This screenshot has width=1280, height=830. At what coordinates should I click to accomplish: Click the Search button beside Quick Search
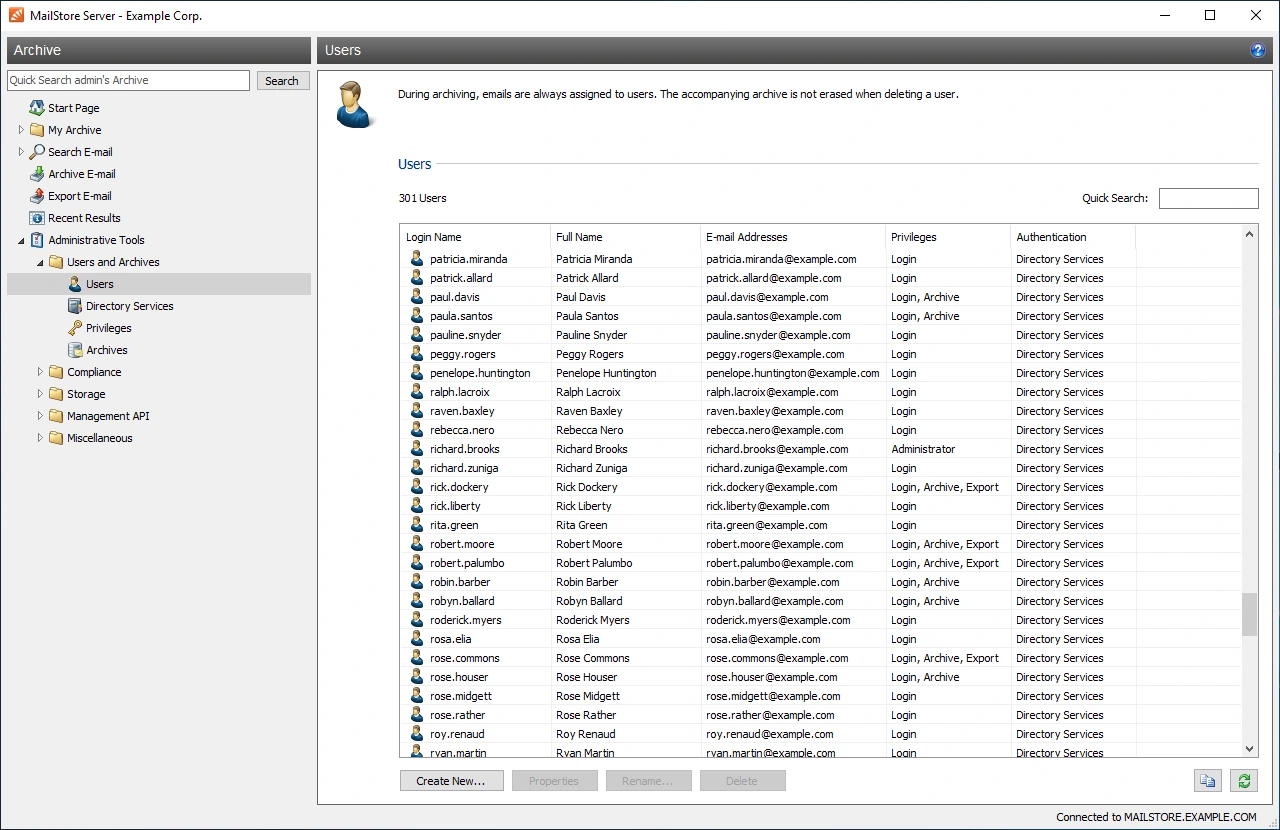pyautogui.click(x=282, y=81)
